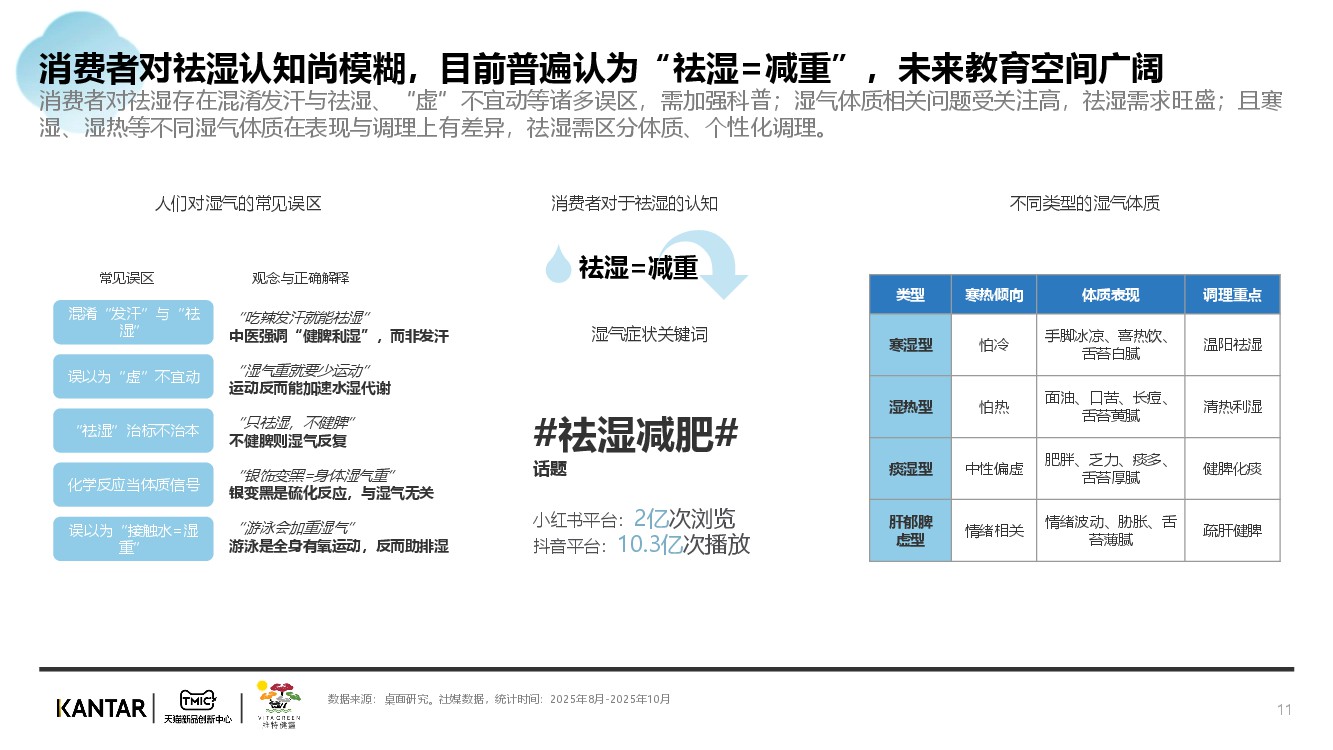Viewport: 1333px width, 750px height.
Task: Click the 化学反应当体质信号 blue box
Action: 133,485
